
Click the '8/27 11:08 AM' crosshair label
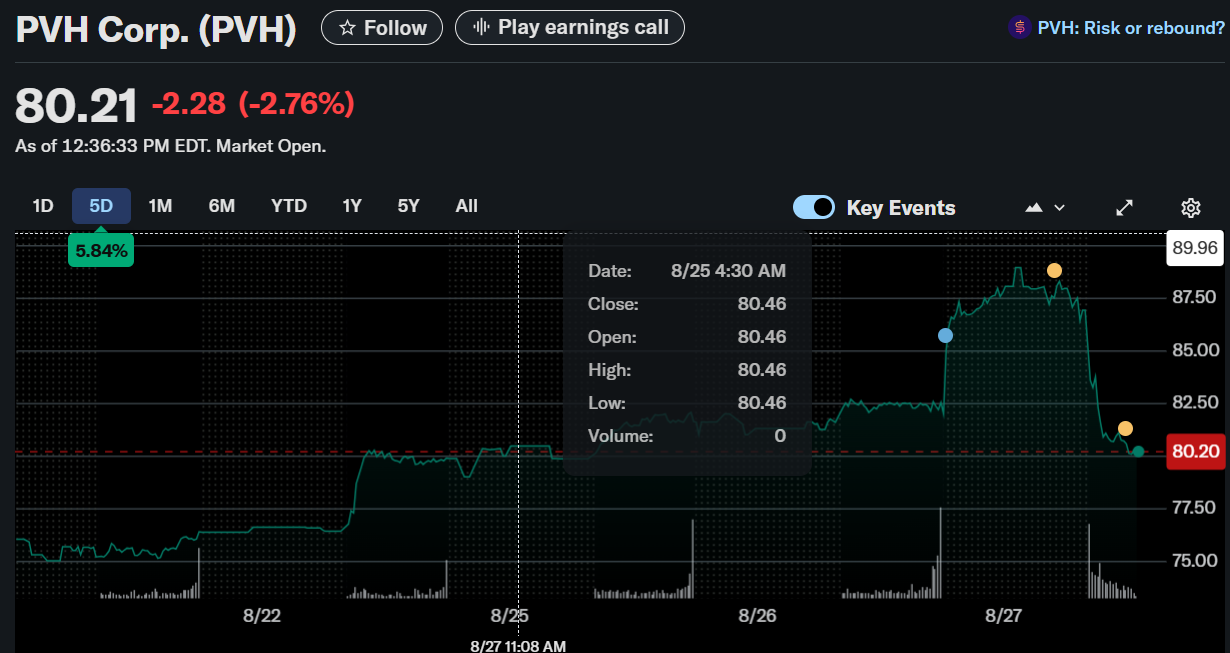[518, 645]
